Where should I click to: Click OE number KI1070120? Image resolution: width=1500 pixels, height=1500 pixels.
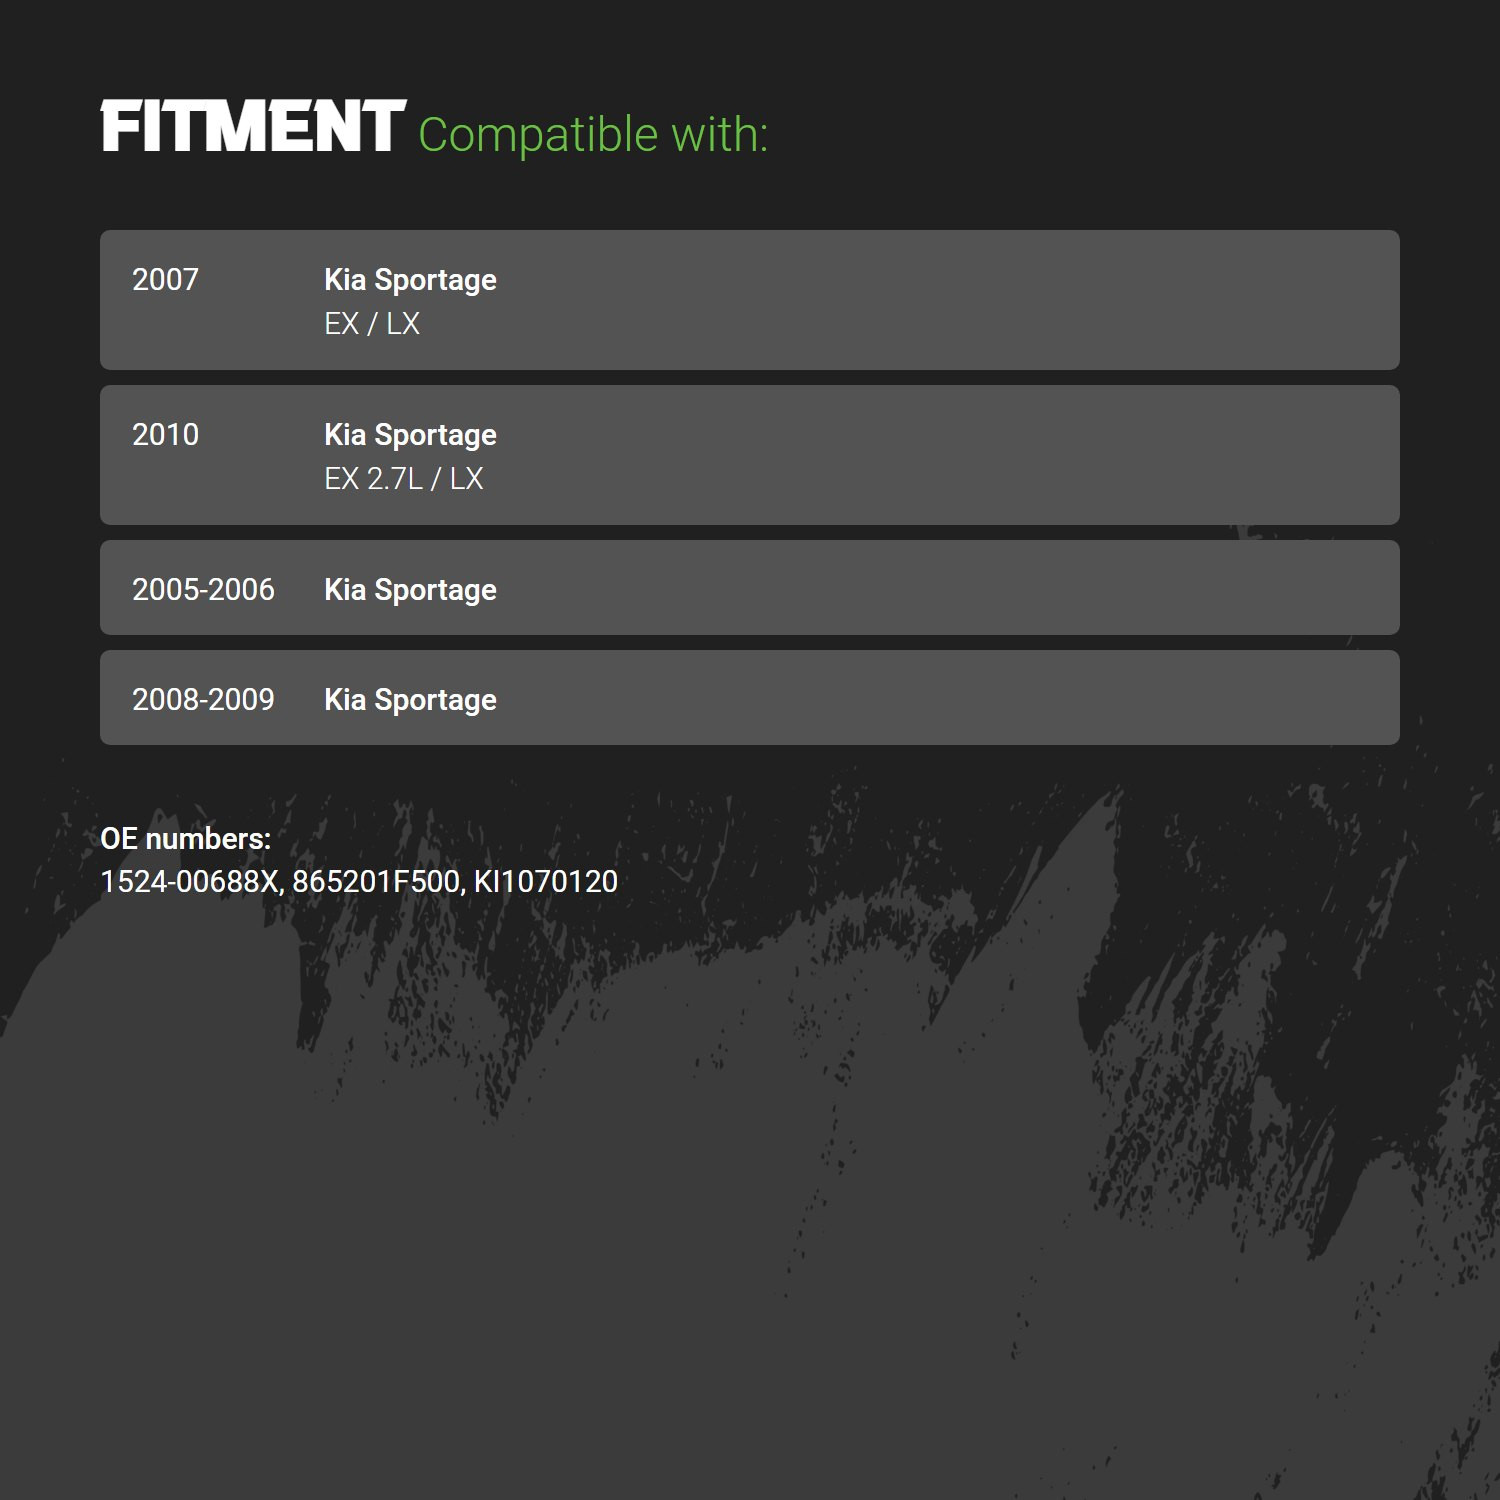tap(546, 882)
